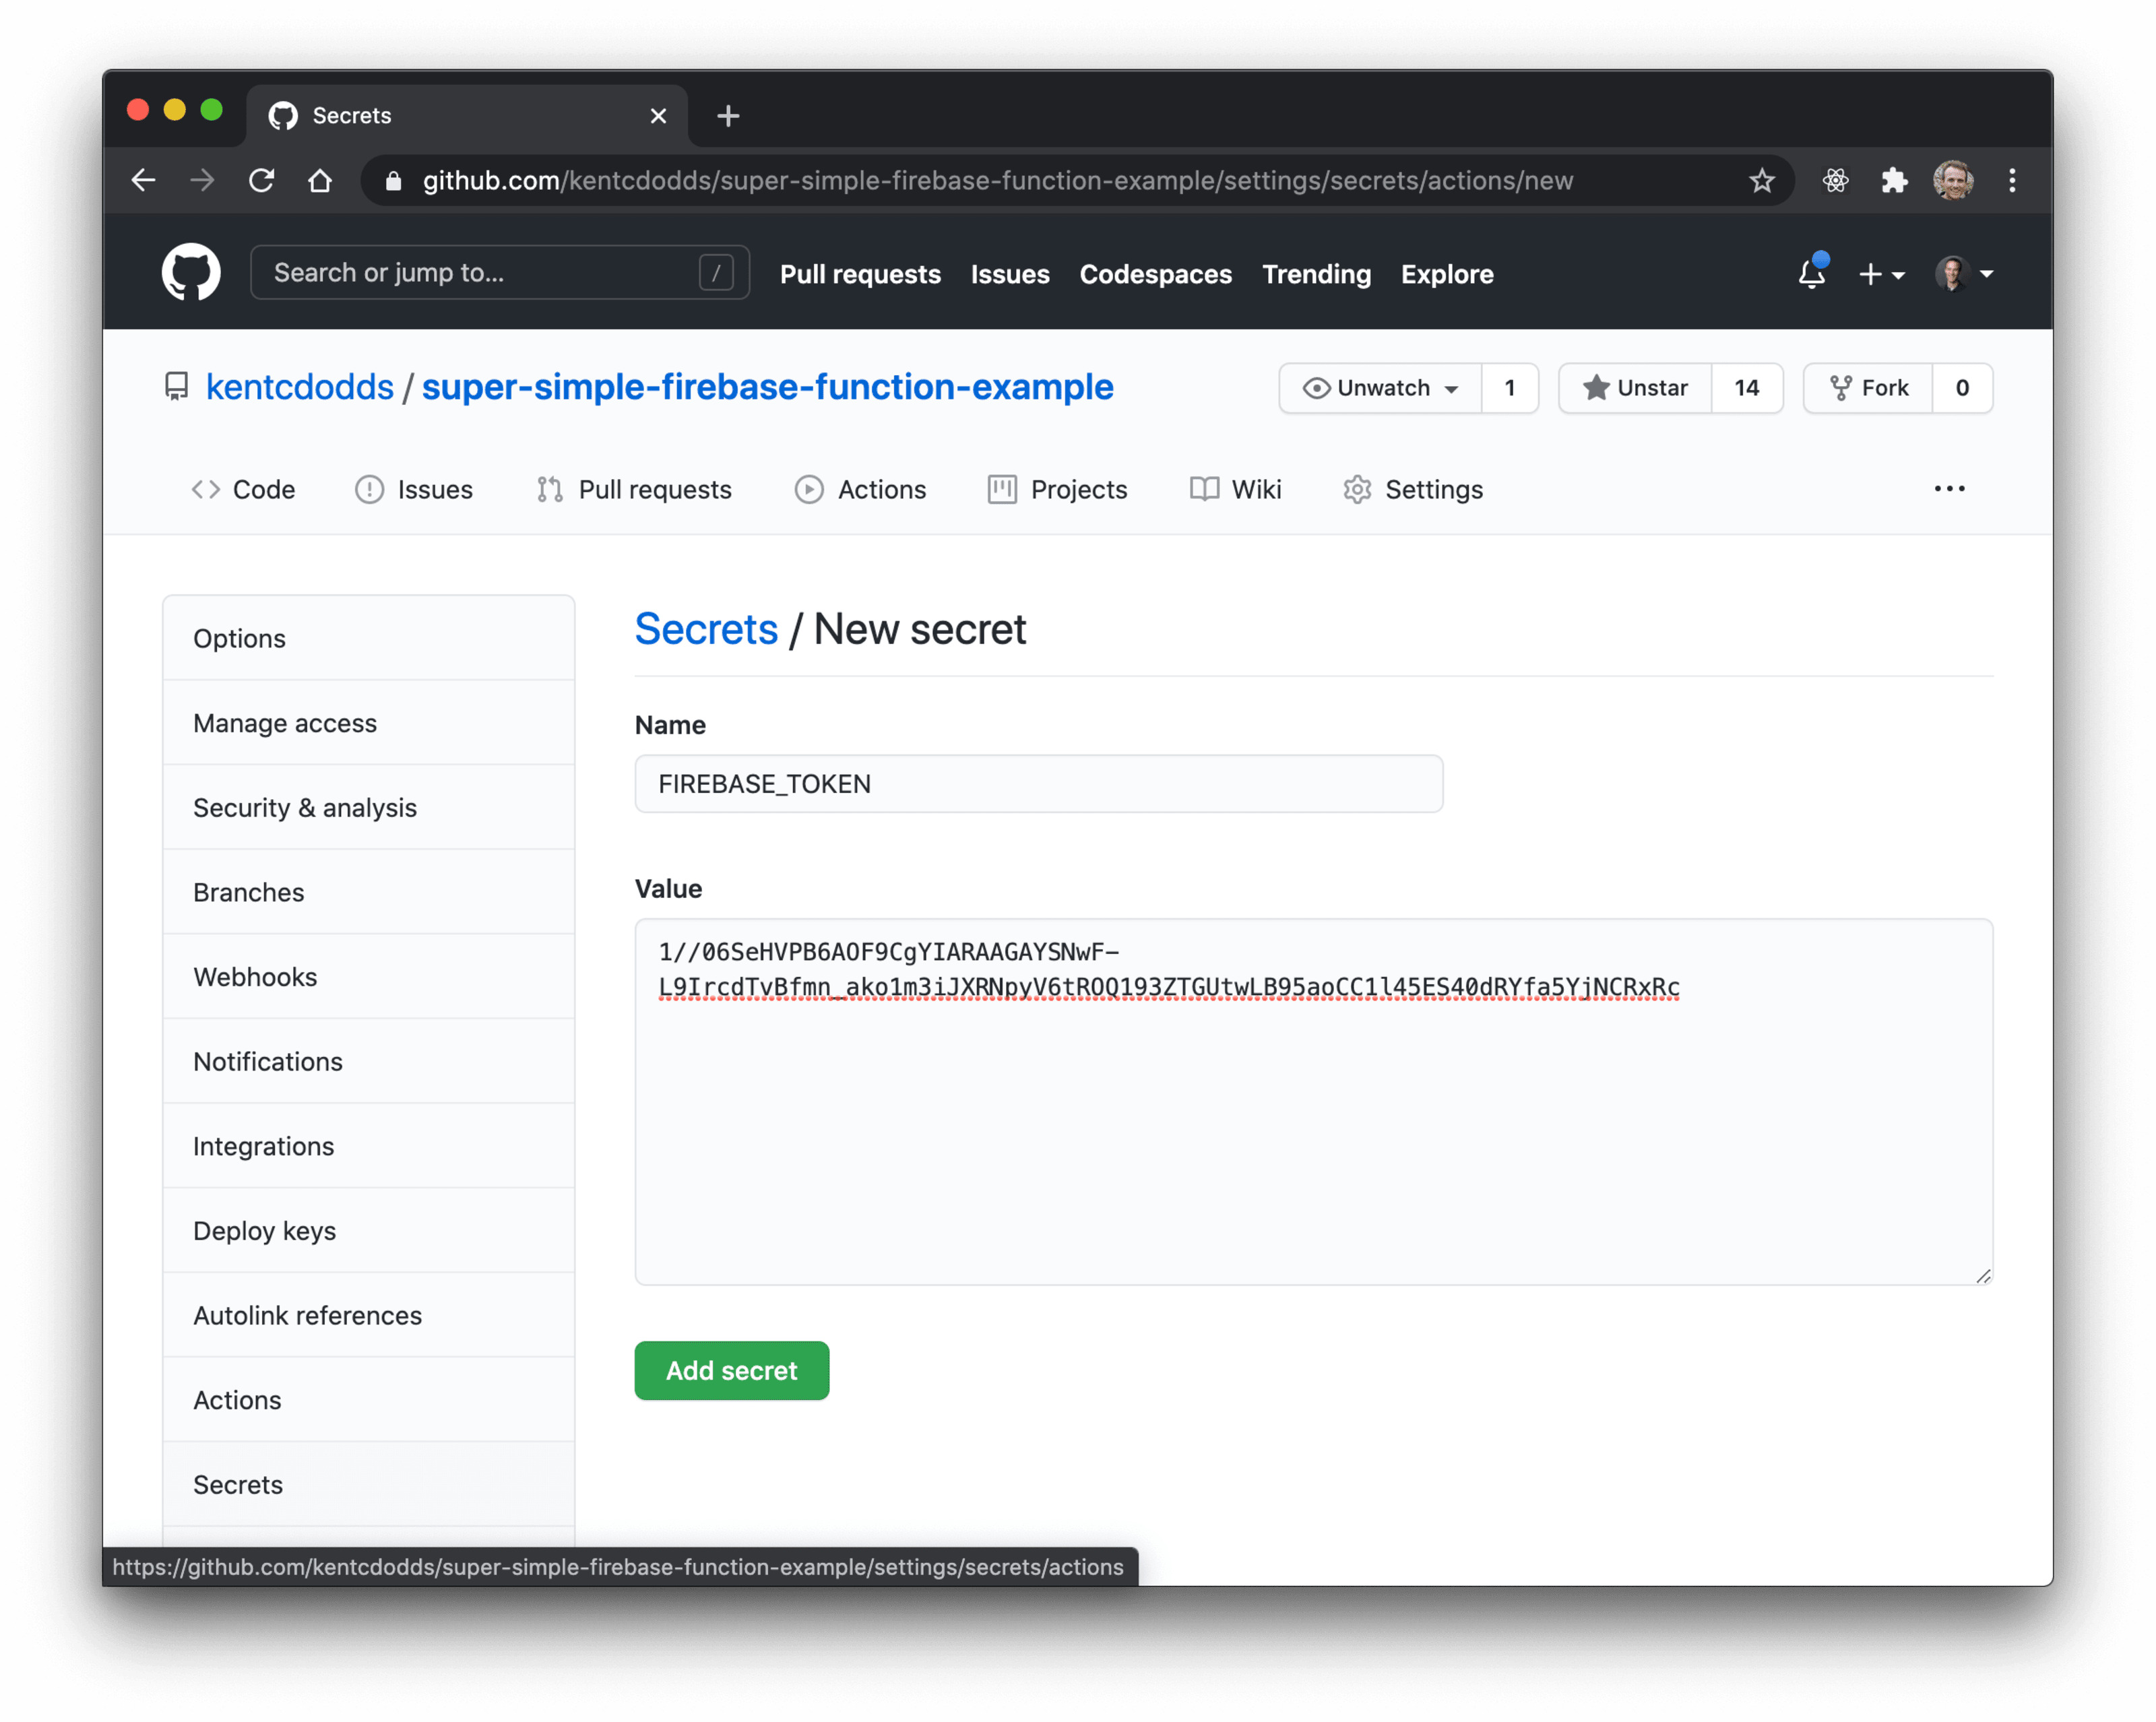Click the browser forward arrow

pyautogui.click(x=202, y=181)
